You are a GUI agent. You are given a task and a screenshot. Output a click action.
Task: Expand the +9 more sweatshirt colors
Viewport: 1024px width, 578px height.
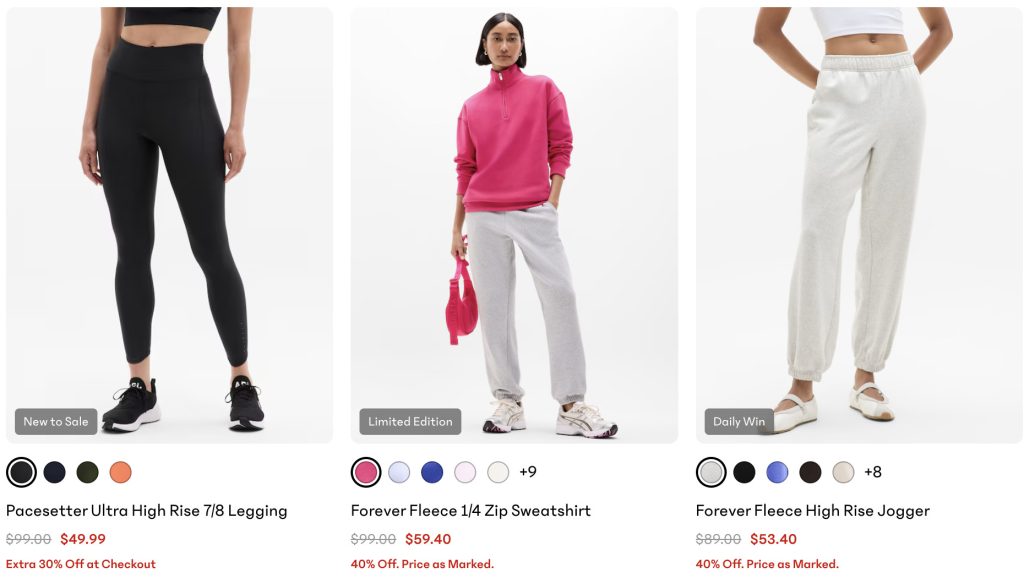pyautogui.click(x=528, y=472)
